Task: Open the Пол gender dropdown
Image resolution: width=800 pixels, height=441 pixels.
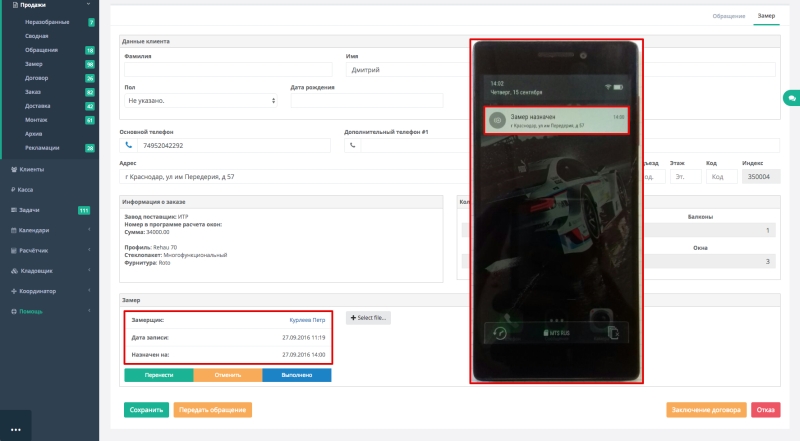Action: coord(201,101)
